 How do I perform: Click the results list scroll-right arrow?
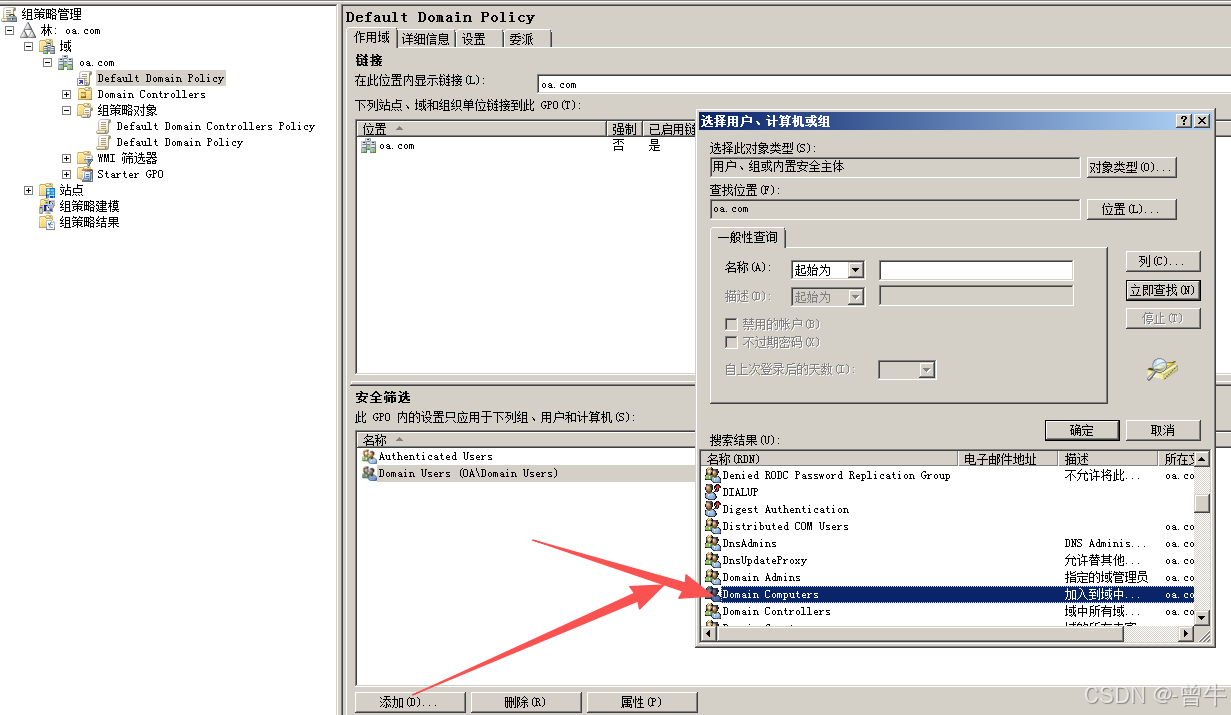1187,634
